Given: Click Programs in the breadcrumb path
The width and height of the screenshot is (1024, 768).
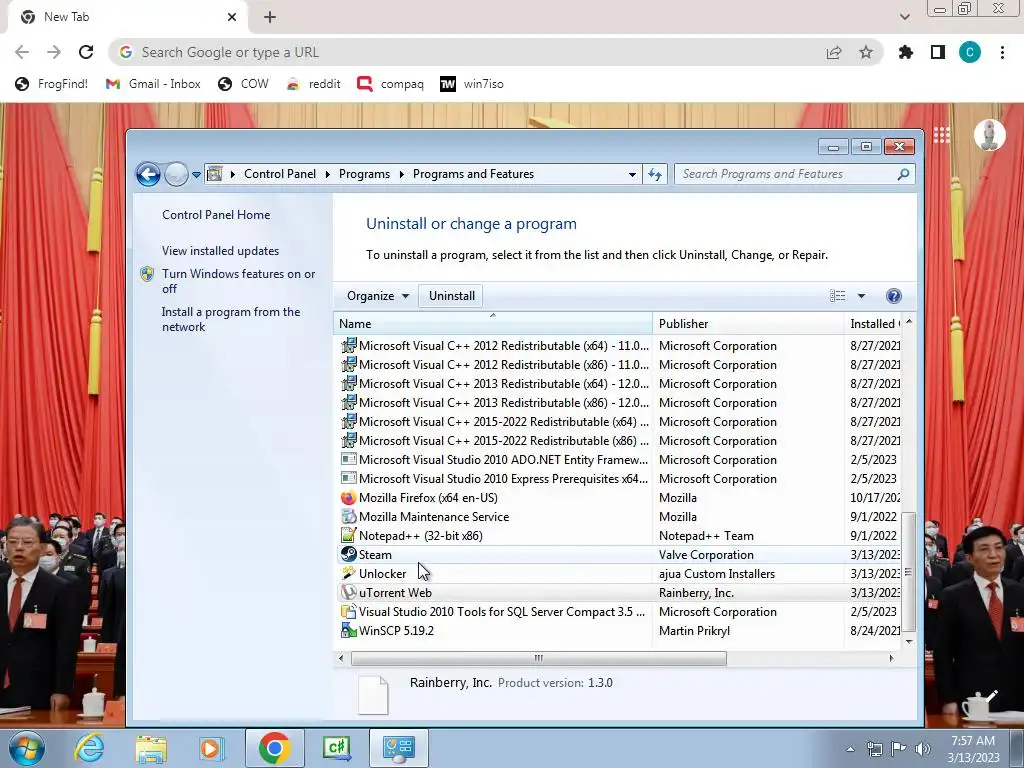Looking at the screenshot, I should (x=364, y=174).
